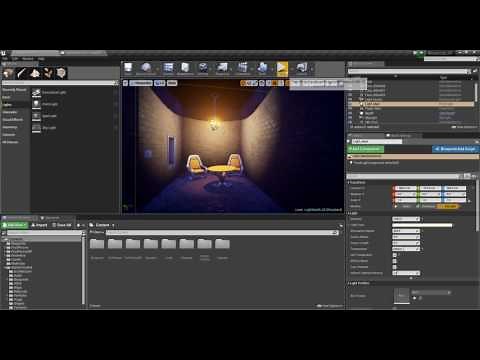Screen dimensions: 480x360
Task: Pick the Directional Light icon in Place panel
Action: coord(36,93)
